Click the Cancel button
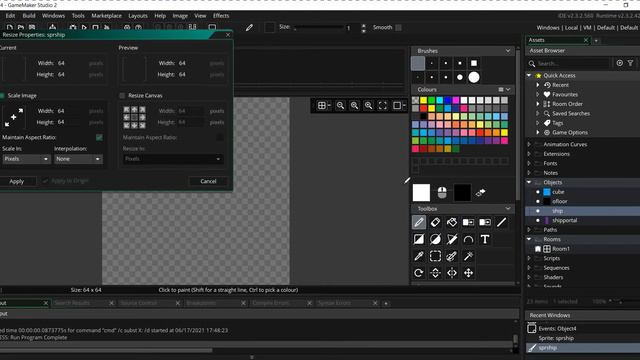The height and width of the screenshot is (360, 640). click(x=208, y=181)
